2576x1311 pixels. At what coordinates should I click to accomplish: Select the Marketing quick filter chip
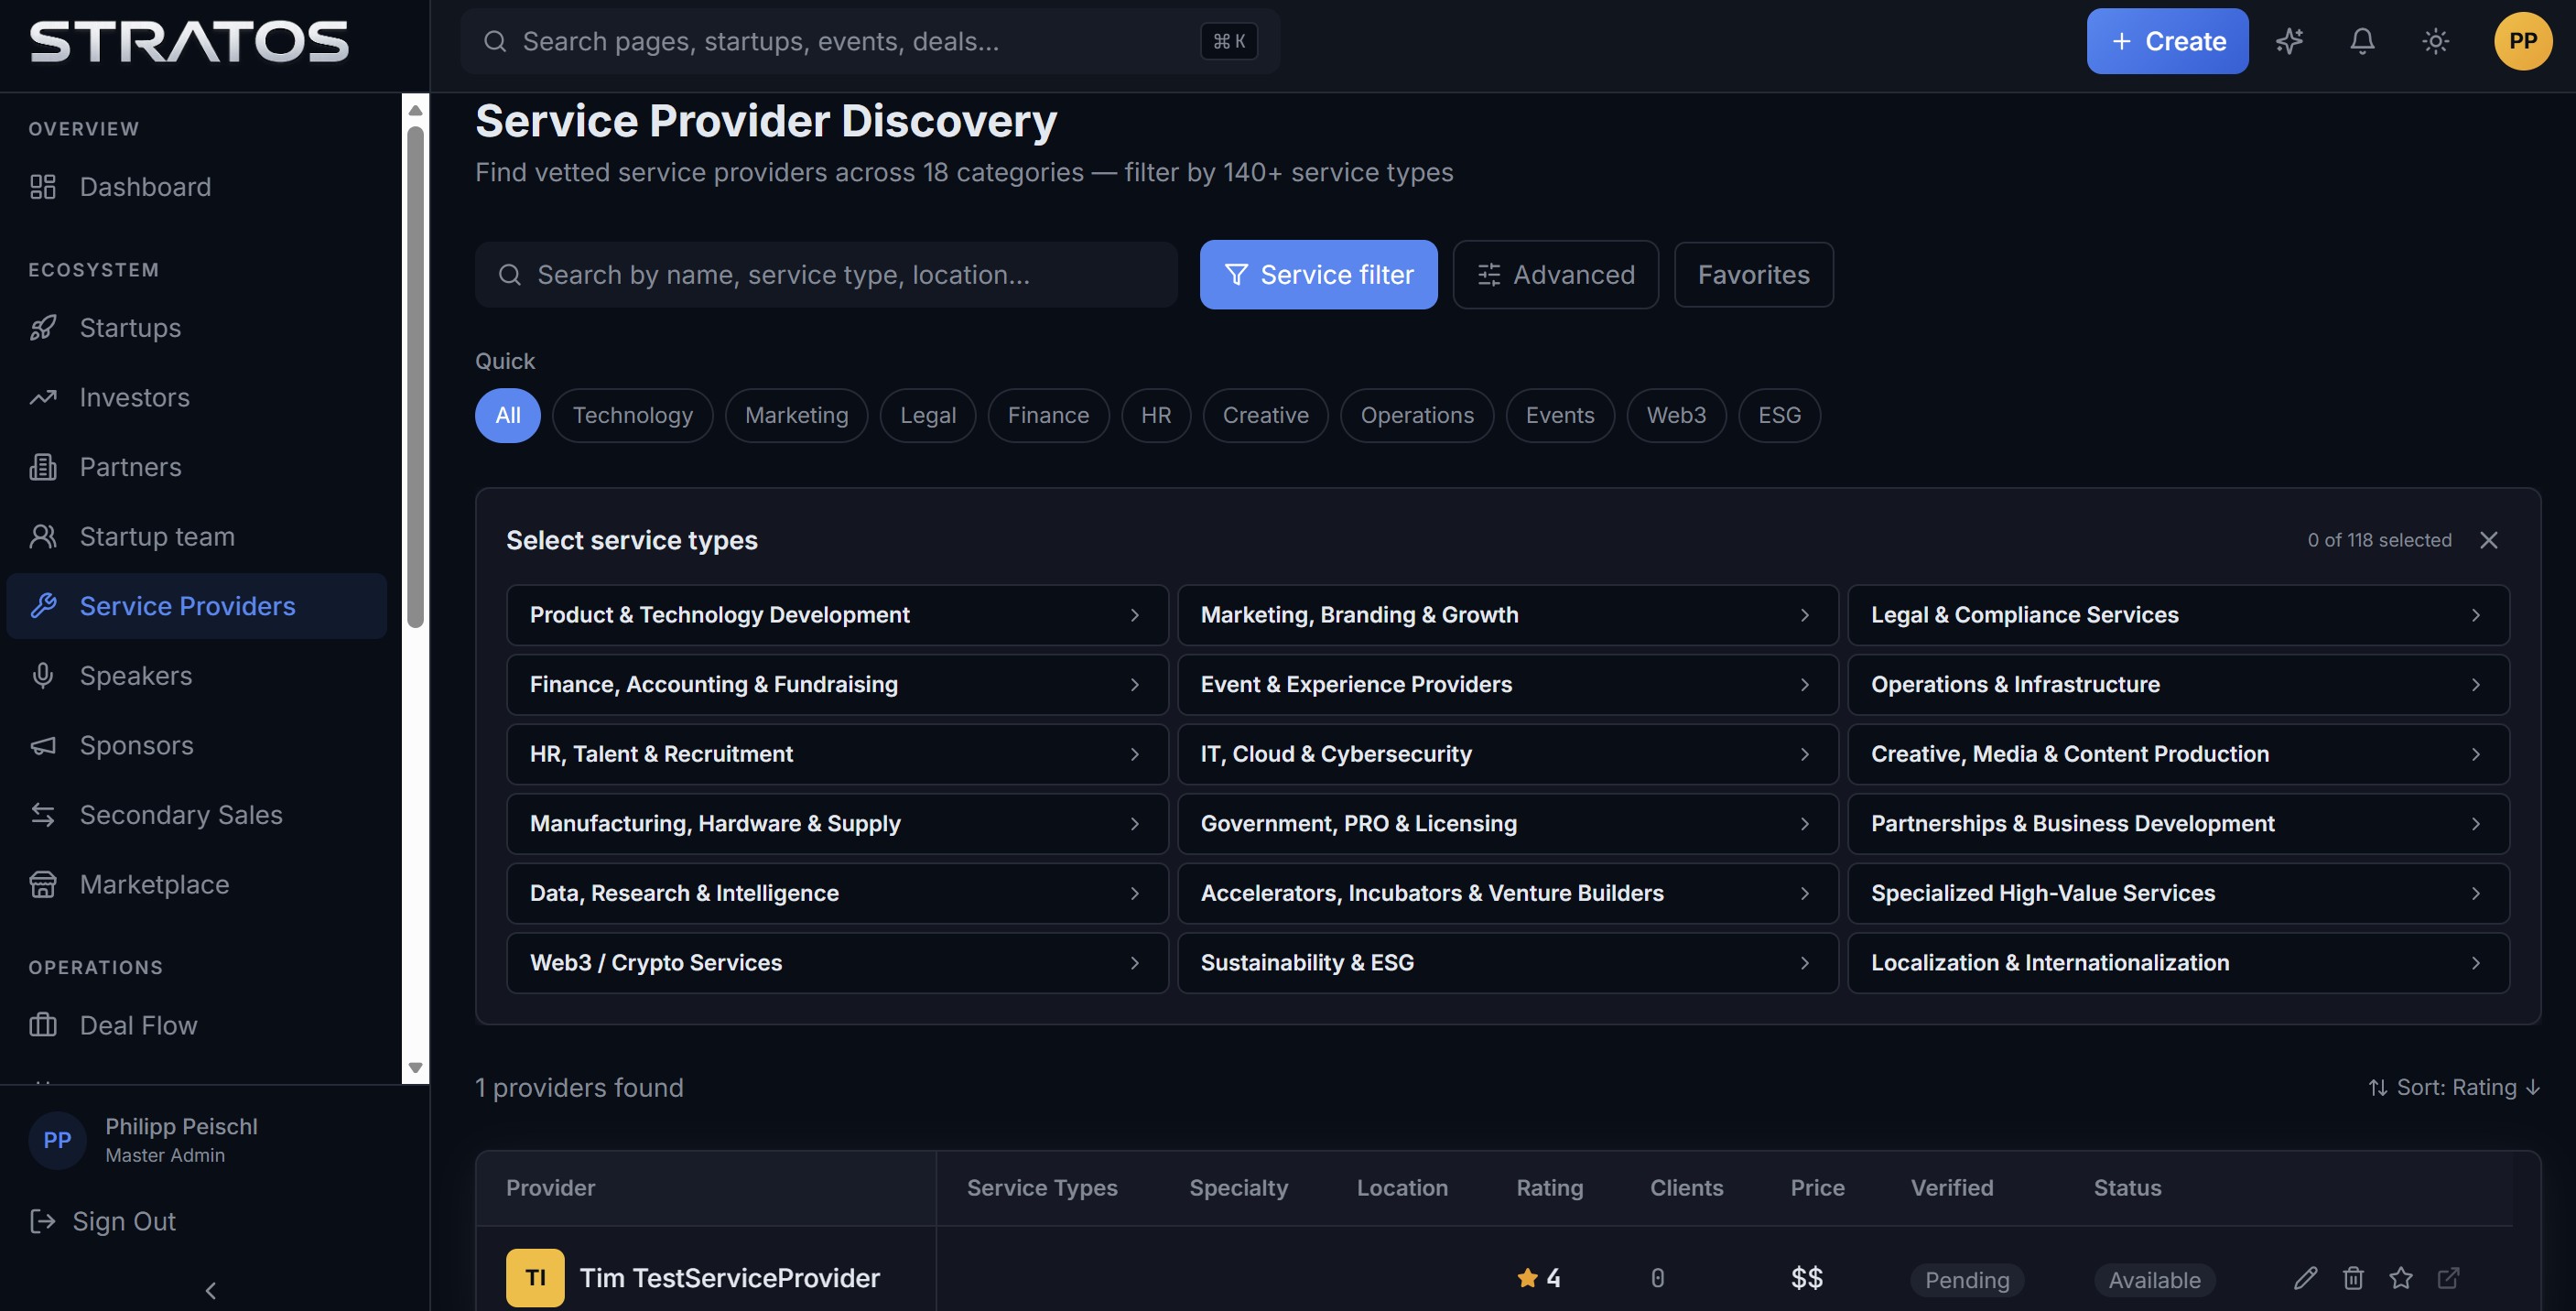pos(796,415)
